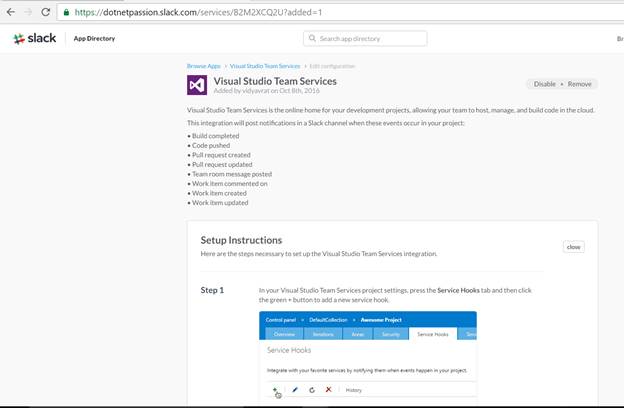Focus the Search app directory field
Viewport: 624px width, 408px height.
tap(365, 39)
